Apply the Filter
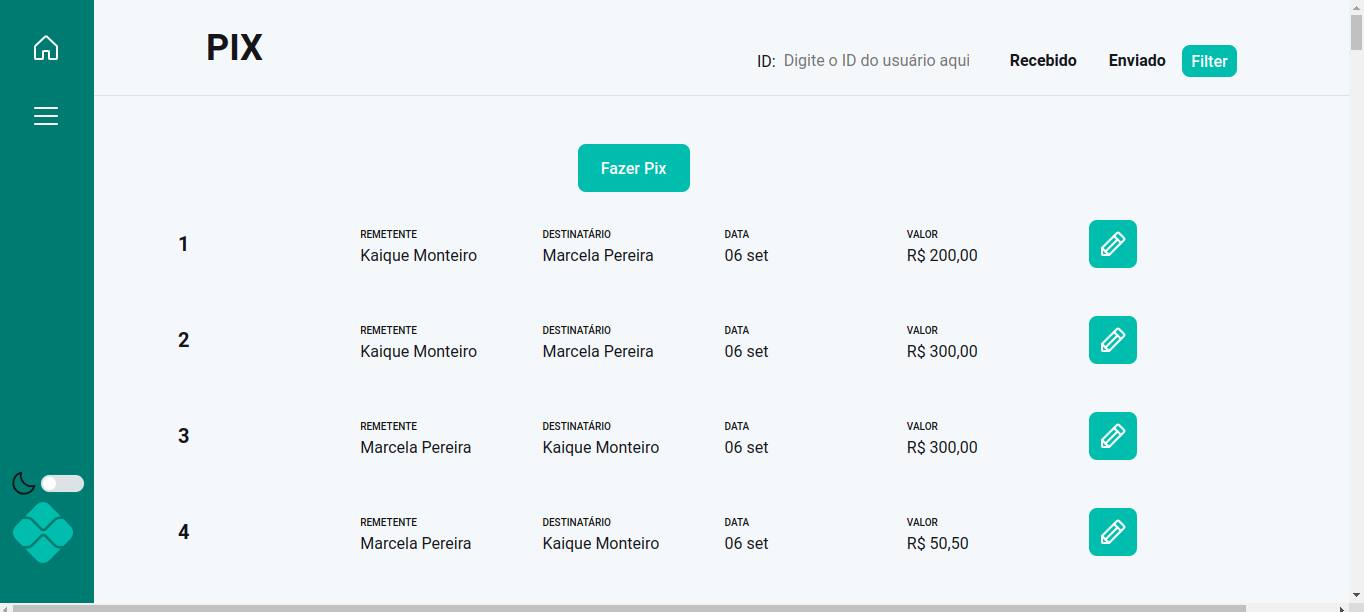1364x612 pixels. pos(1209,61)
